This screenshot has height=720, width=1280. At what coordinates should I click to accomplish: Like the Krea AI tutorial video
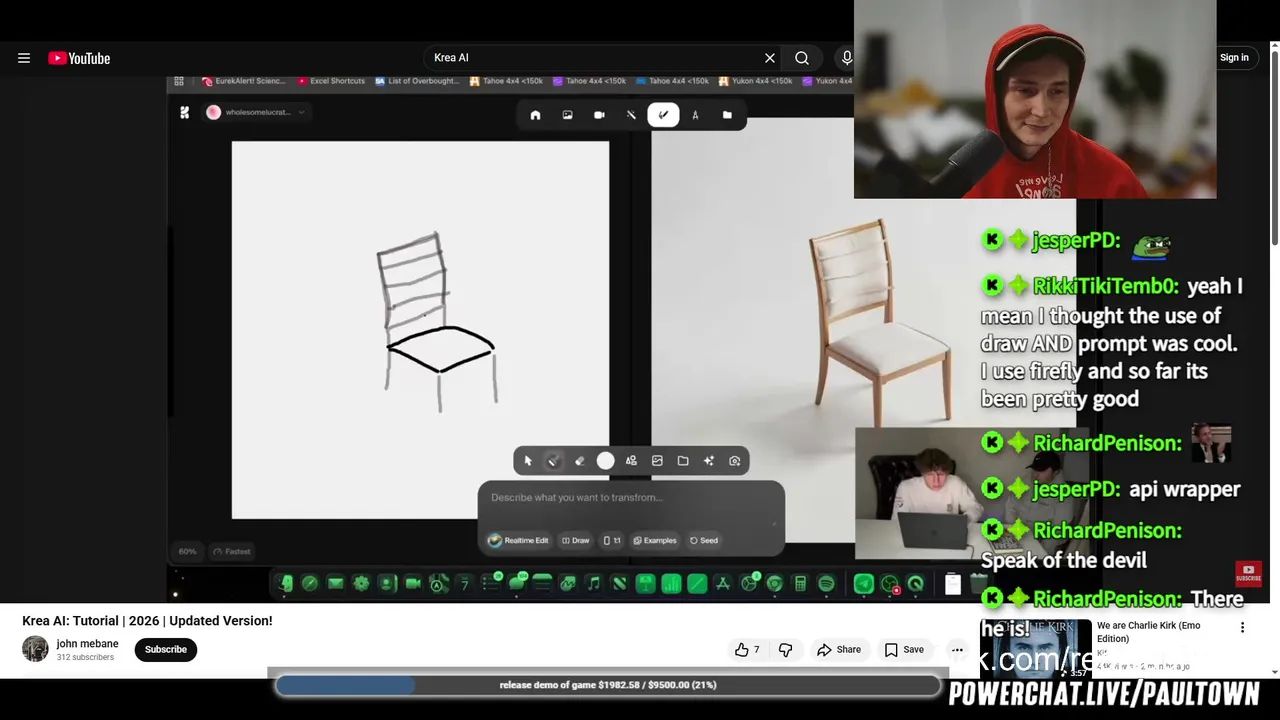click(x=747, y=650)
